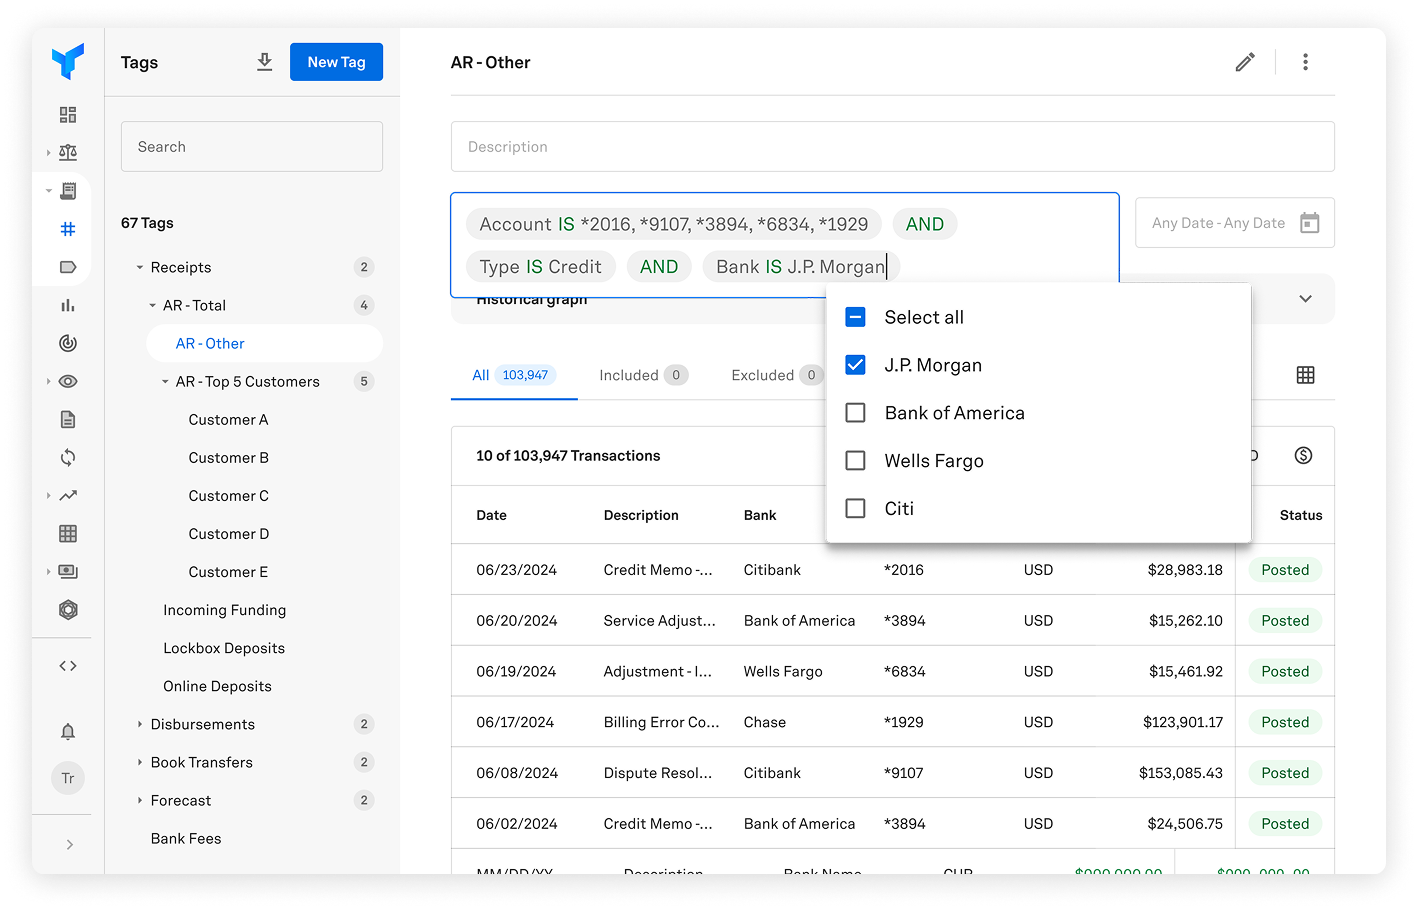Expand the Historical graph section chevron
1418x911 pixels.
(1305, 299)
